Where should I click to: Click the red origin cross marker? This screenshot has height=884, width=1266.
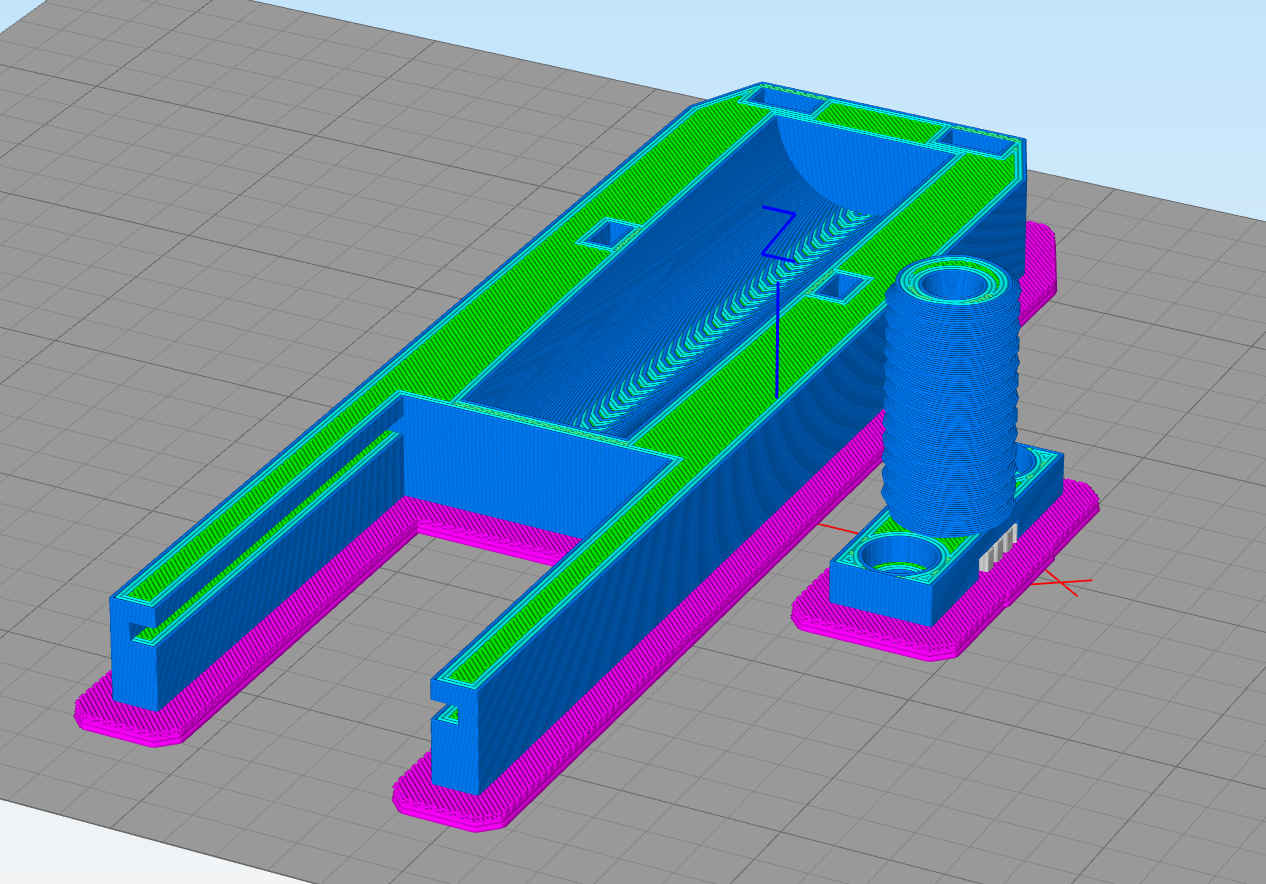pos(1058,581)
